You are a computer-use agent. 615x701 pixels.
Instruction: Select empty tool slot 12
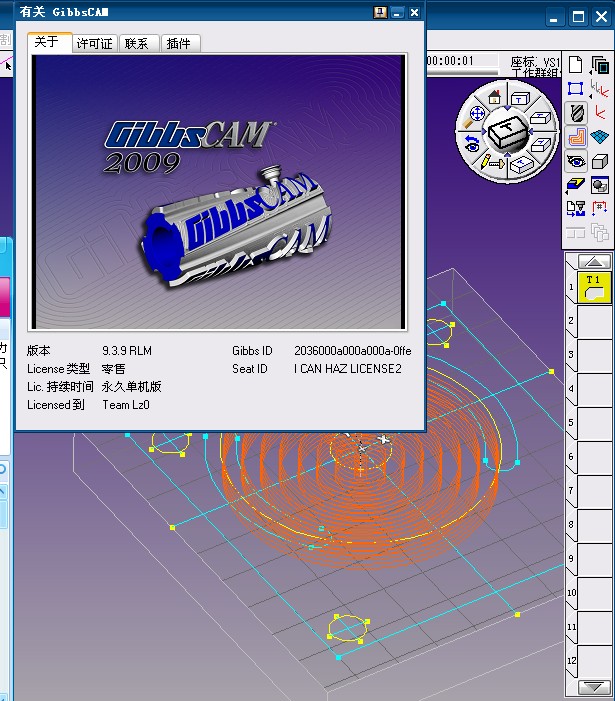coord(594,661)
